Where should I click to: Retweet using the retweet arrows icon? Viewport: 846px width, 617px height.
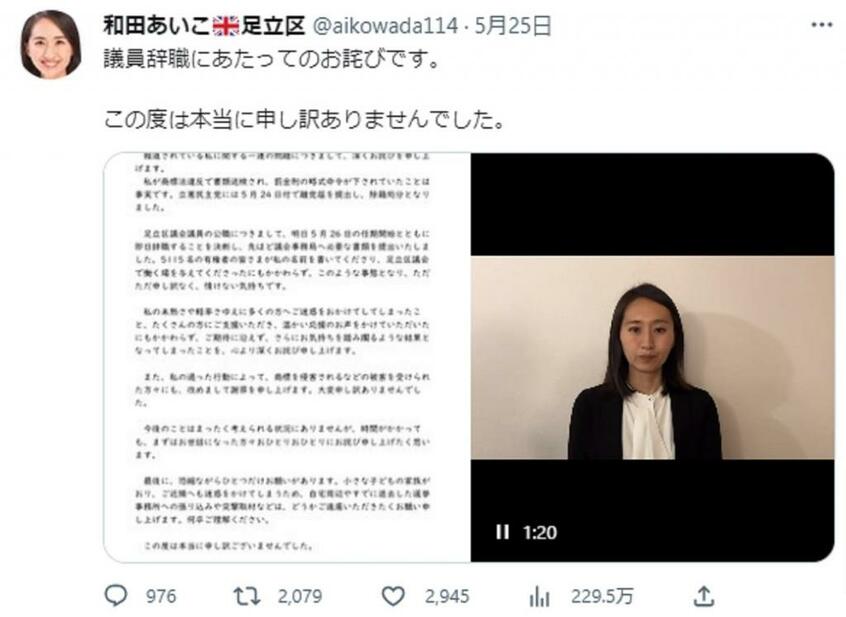pyautogui.click(x=247, y=596)
